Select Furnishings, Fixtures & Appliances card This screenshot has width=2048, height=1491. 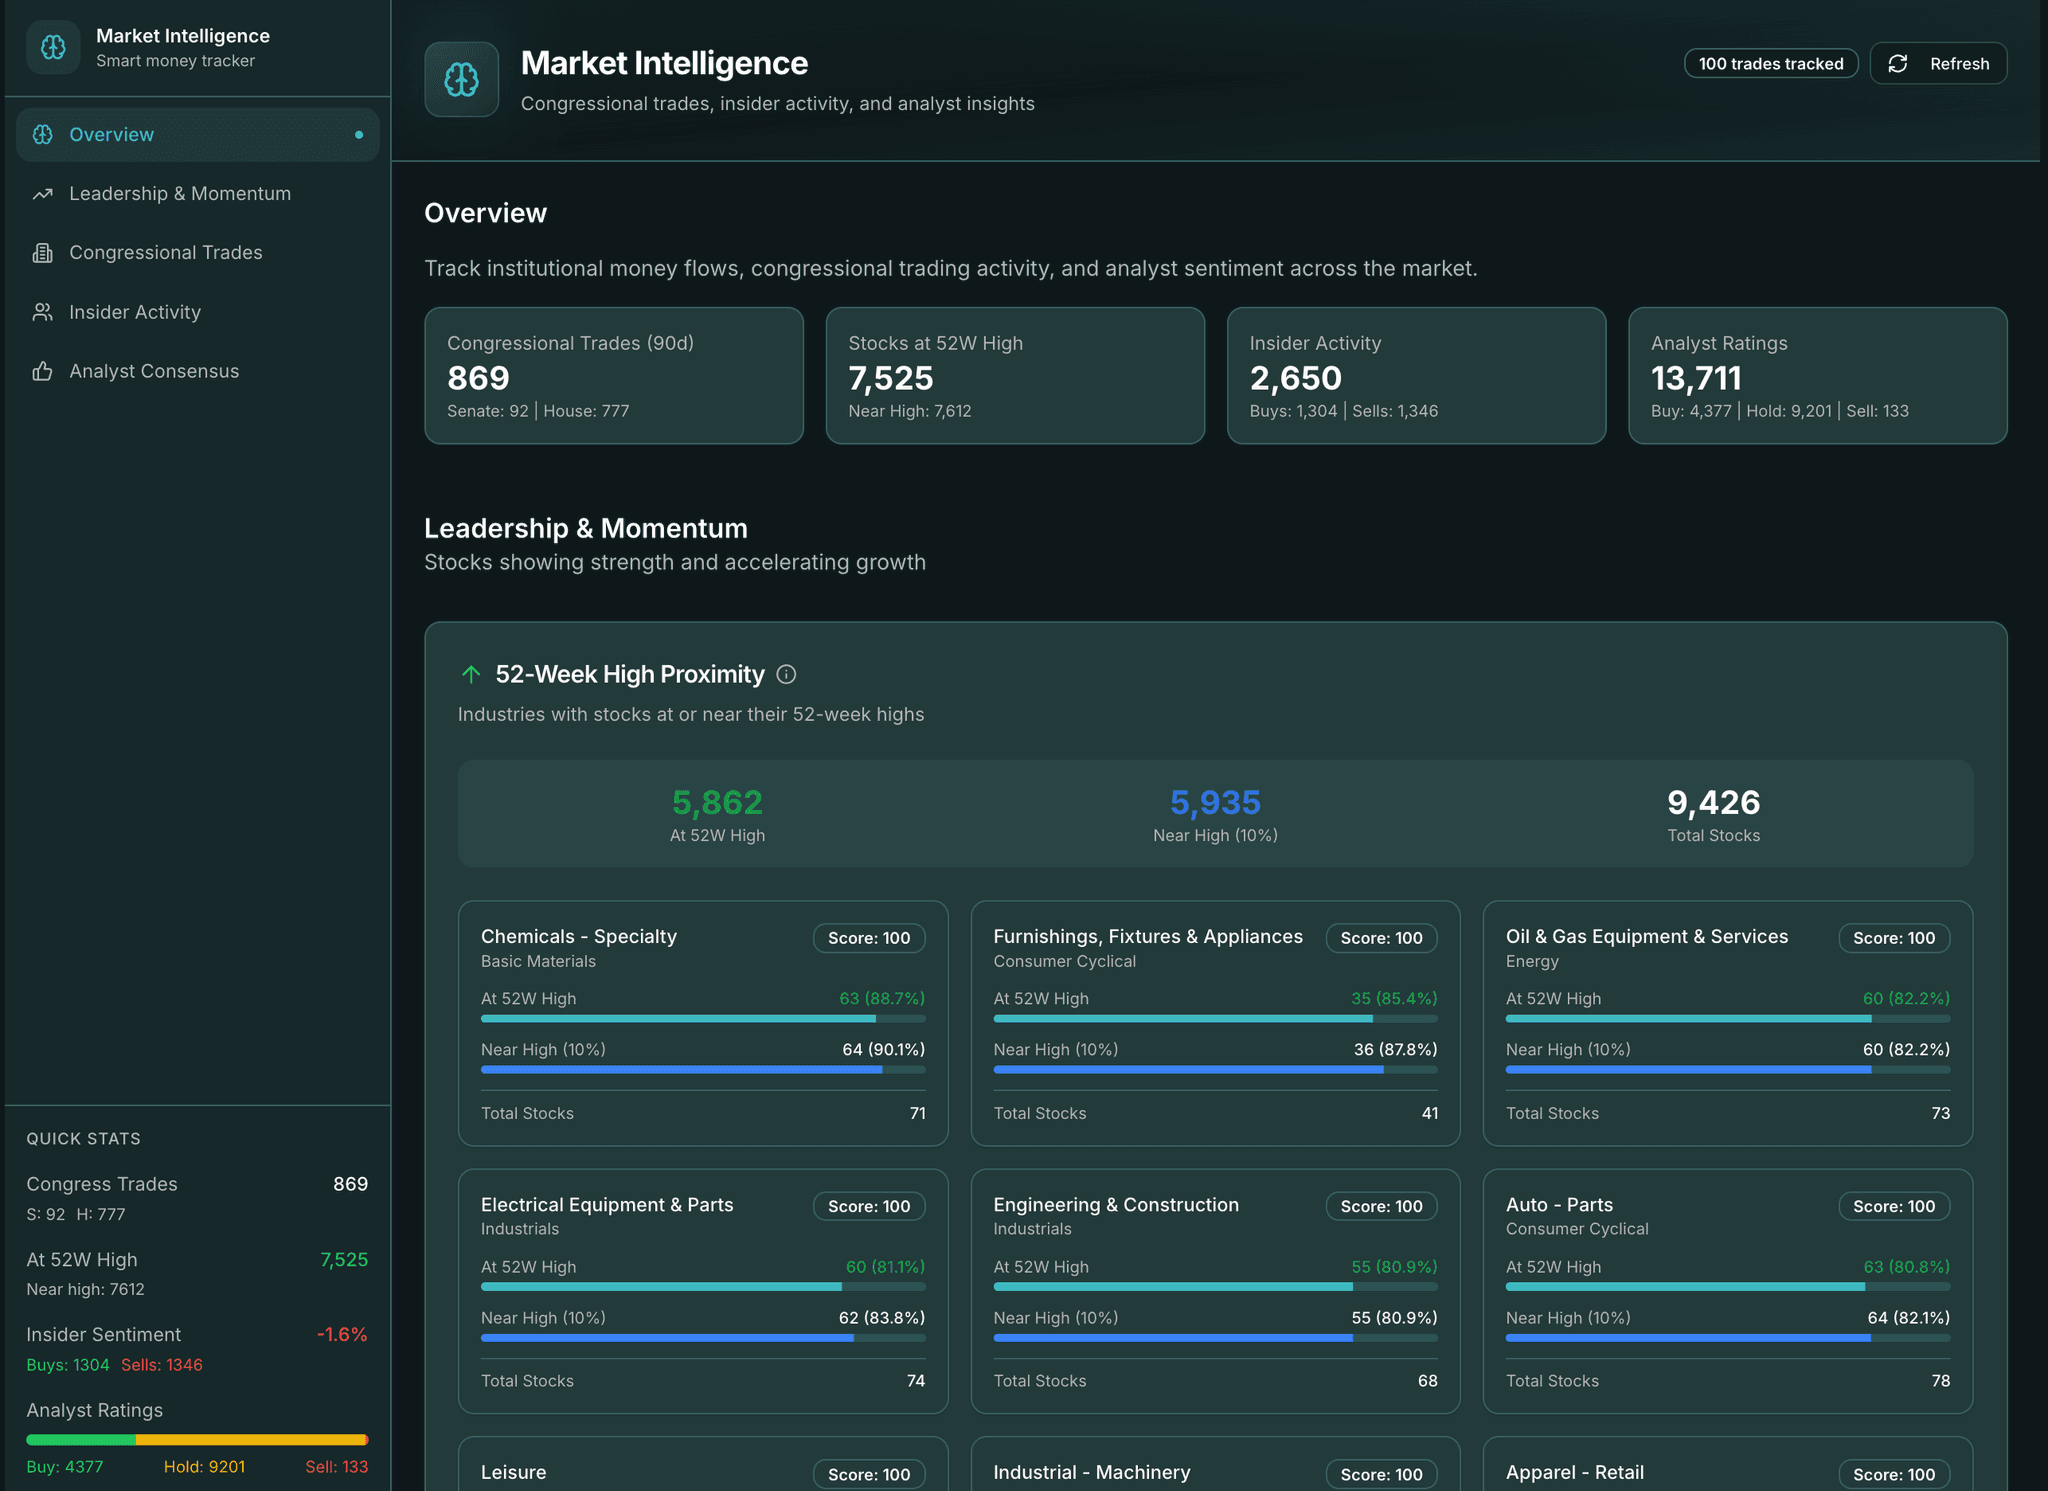pos(1215,1023)
